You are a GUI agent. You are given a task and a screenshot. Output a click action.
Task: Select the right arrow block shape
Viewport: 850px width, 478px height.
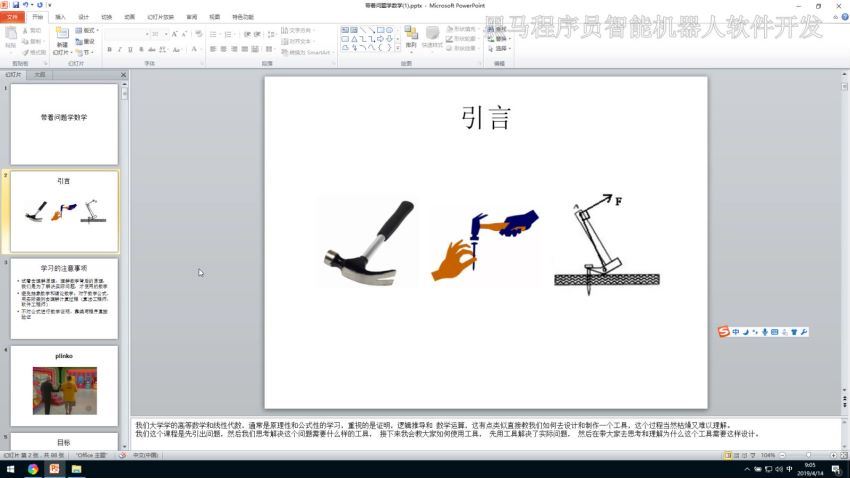(x=381, y=39)
